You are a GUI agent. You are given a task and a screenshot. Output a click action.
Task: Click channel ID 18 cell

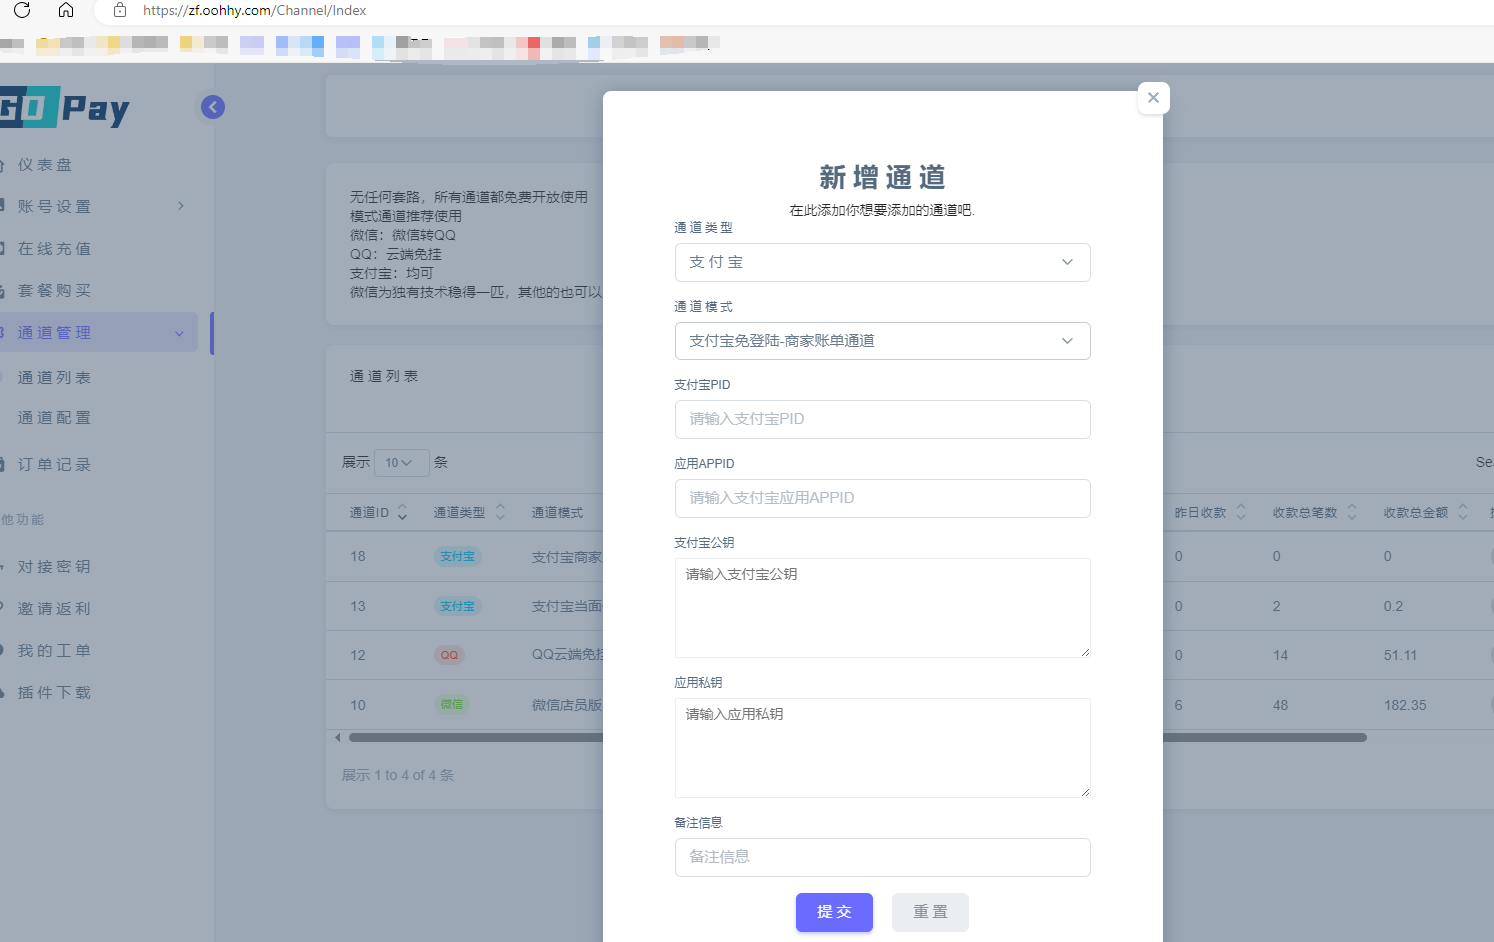(358, 557)
